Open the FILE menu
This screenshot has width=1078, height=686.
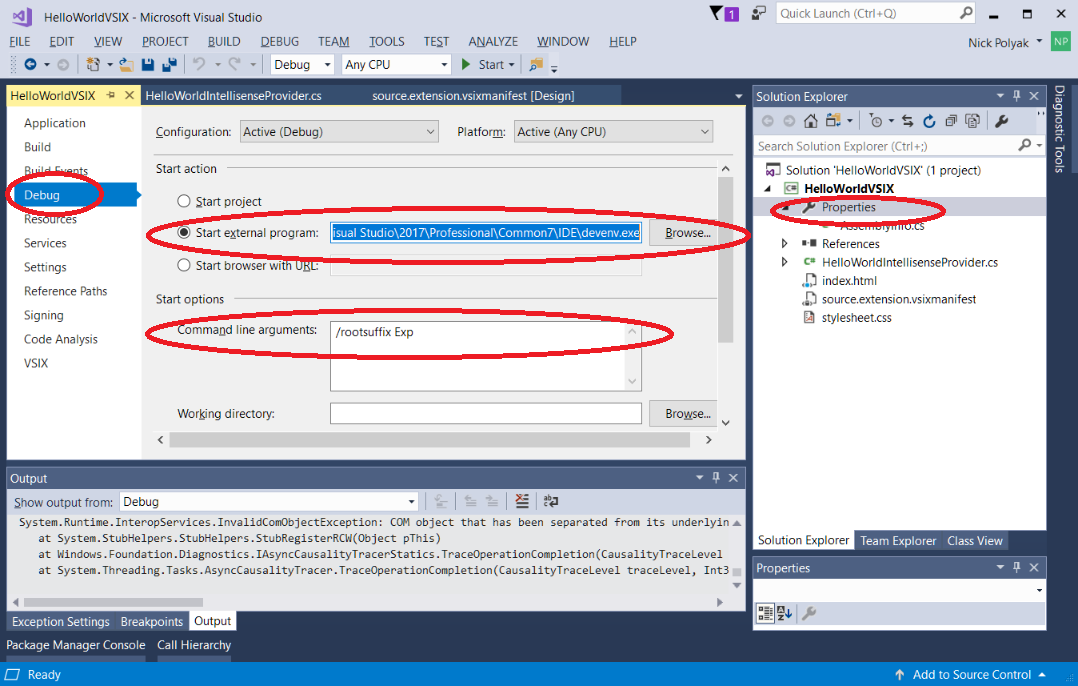click(20, 41)
